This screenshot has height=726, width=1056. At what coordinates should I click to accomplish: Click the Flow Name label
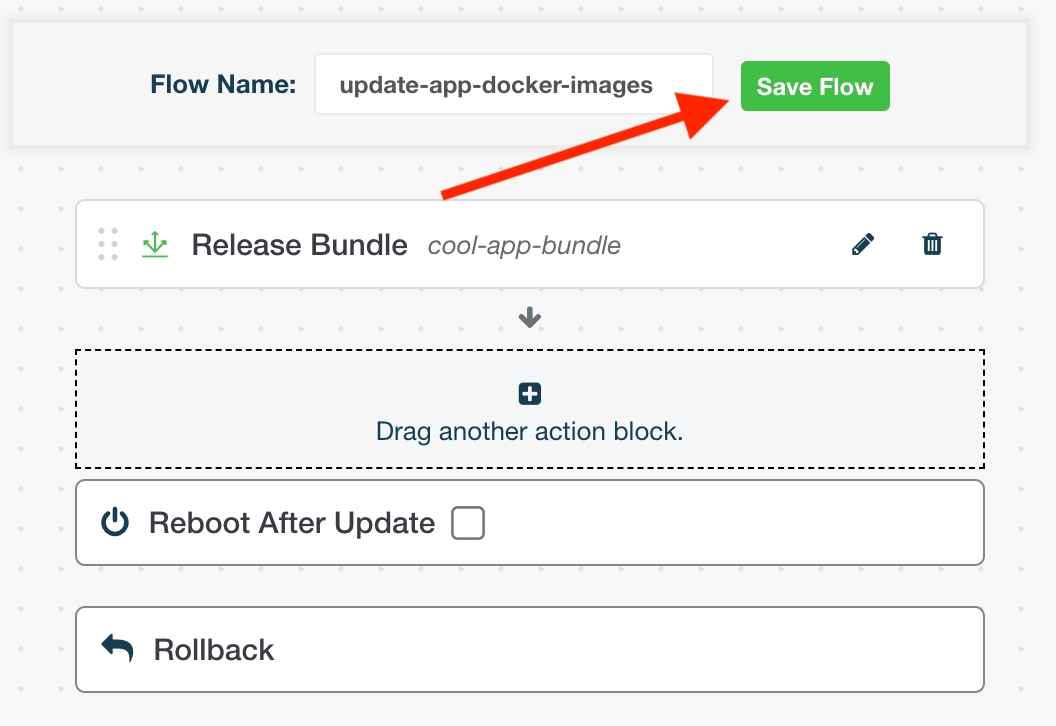click(x=223, y=85)
